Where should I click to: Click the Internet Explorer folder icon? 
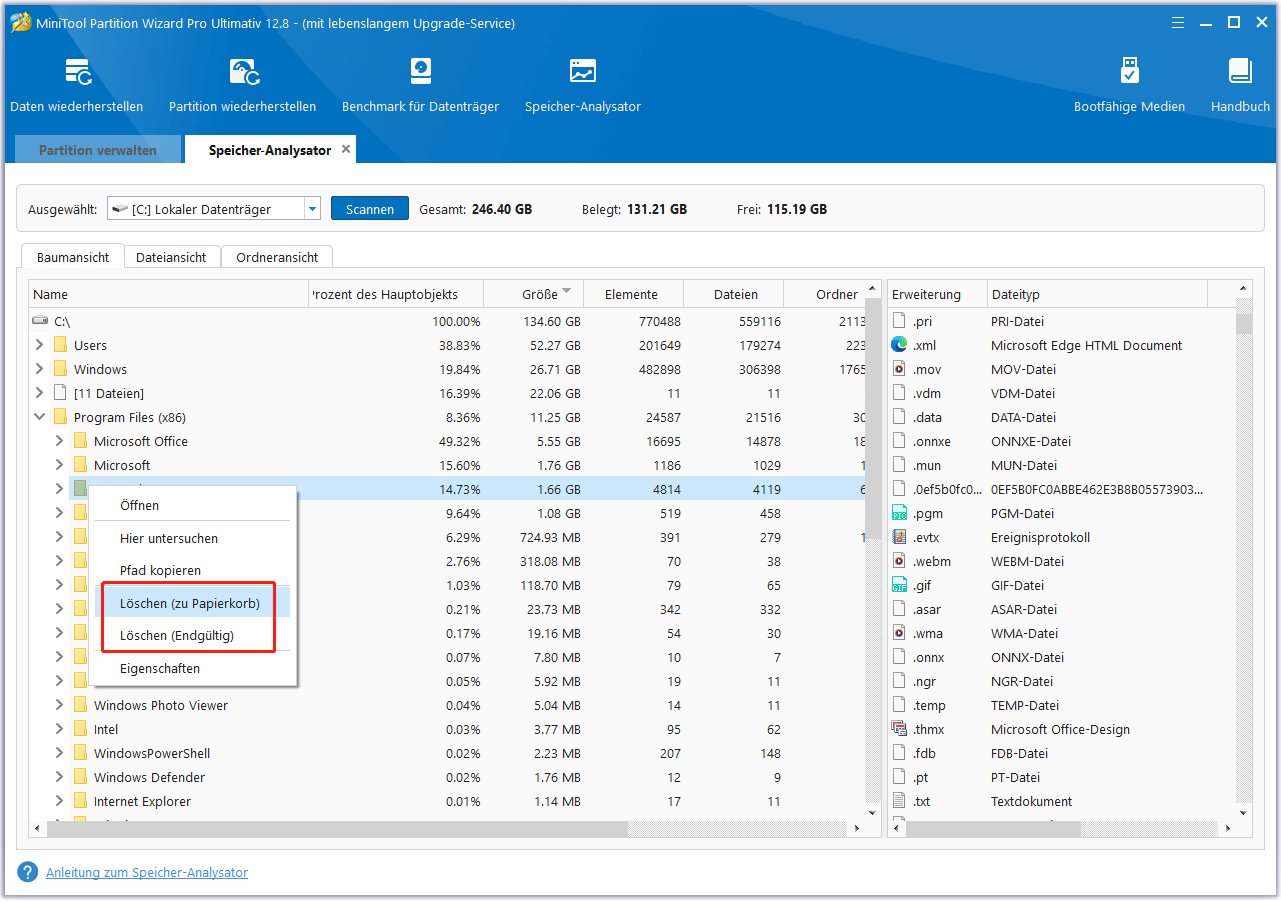(x=81, y=801)
